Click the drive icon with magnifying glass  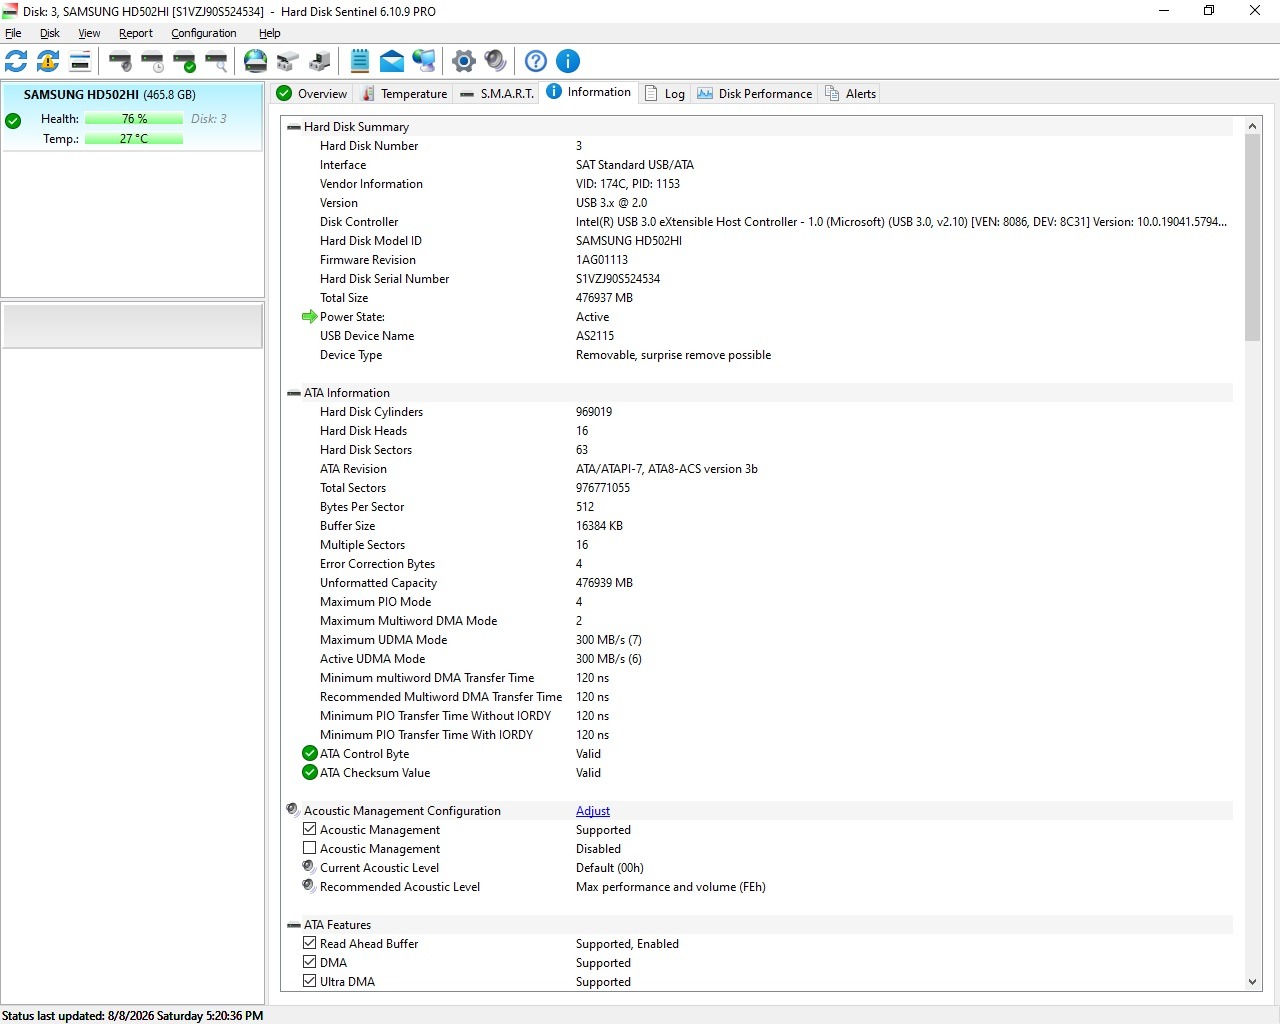pos(216,61)
